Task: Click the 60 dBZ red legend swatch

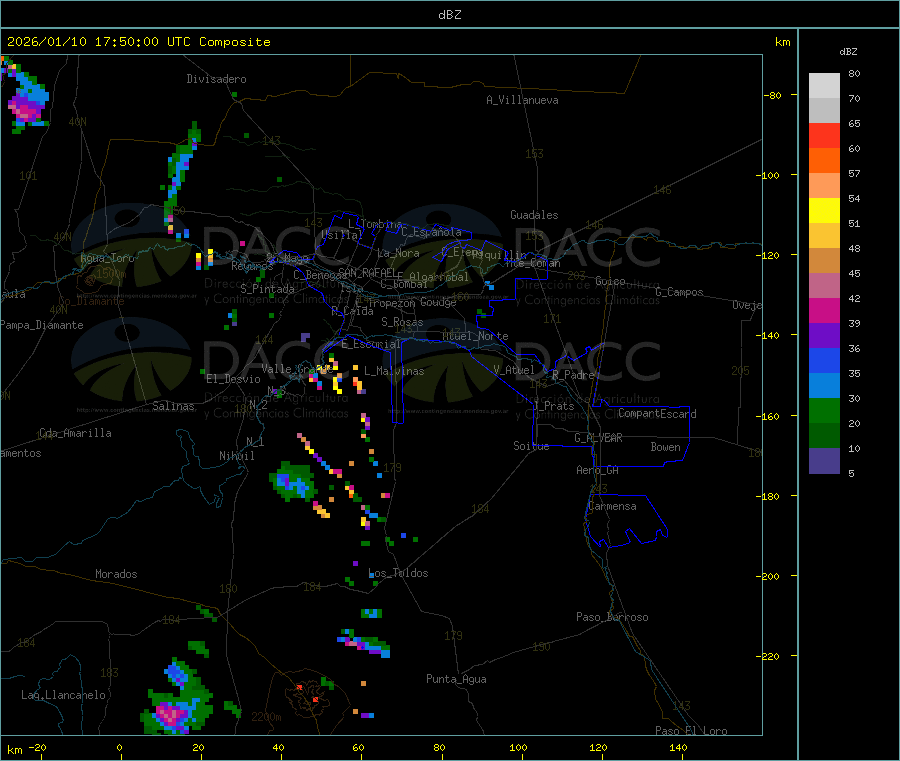Action: click(x=824, y=135)
